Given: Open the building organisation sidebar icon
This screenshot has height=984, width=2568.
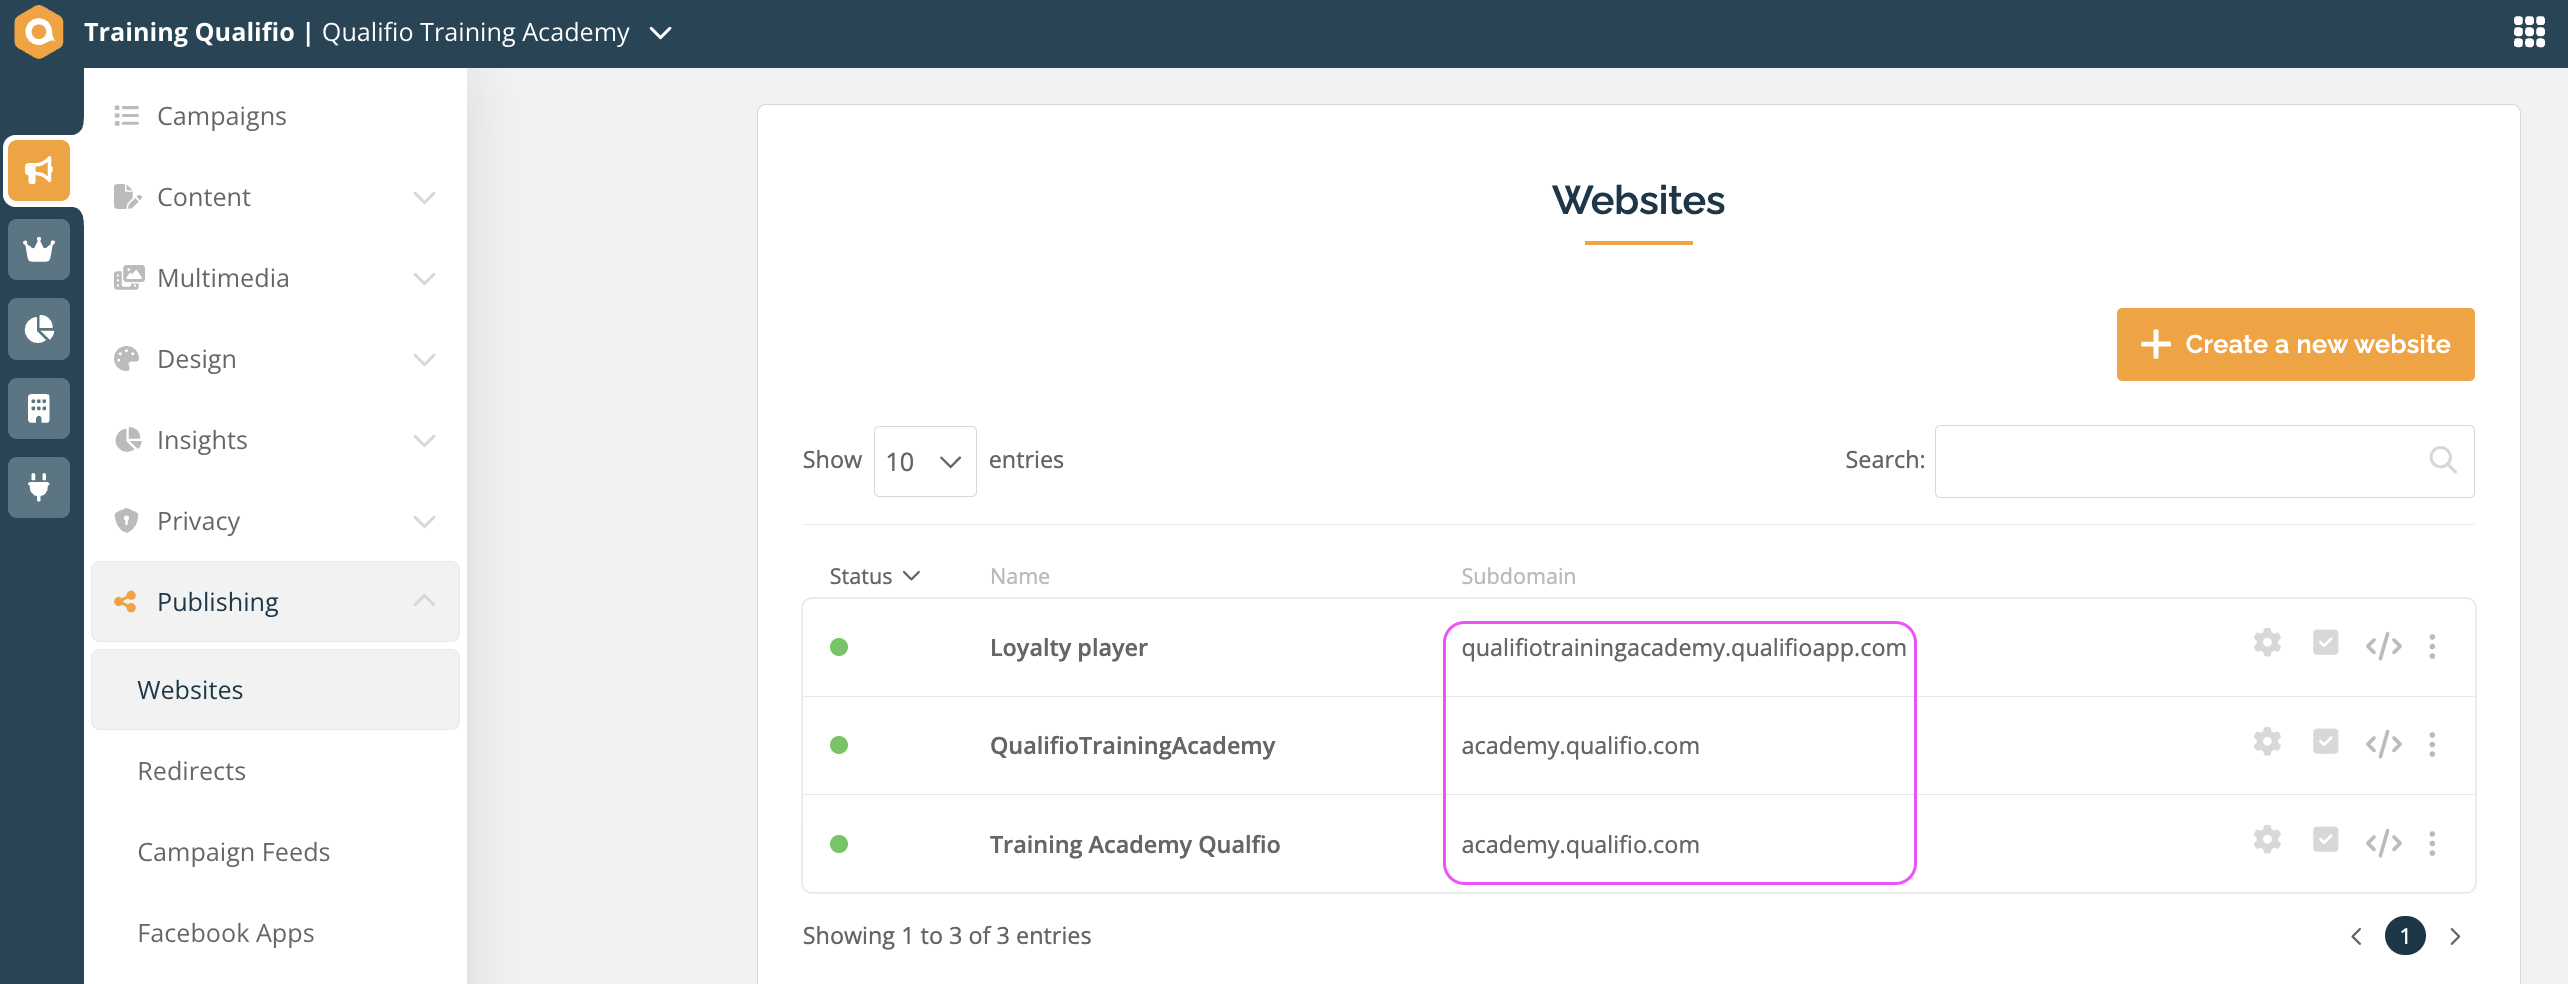Looking at the screenshot, I should click(x=39, y=408).
